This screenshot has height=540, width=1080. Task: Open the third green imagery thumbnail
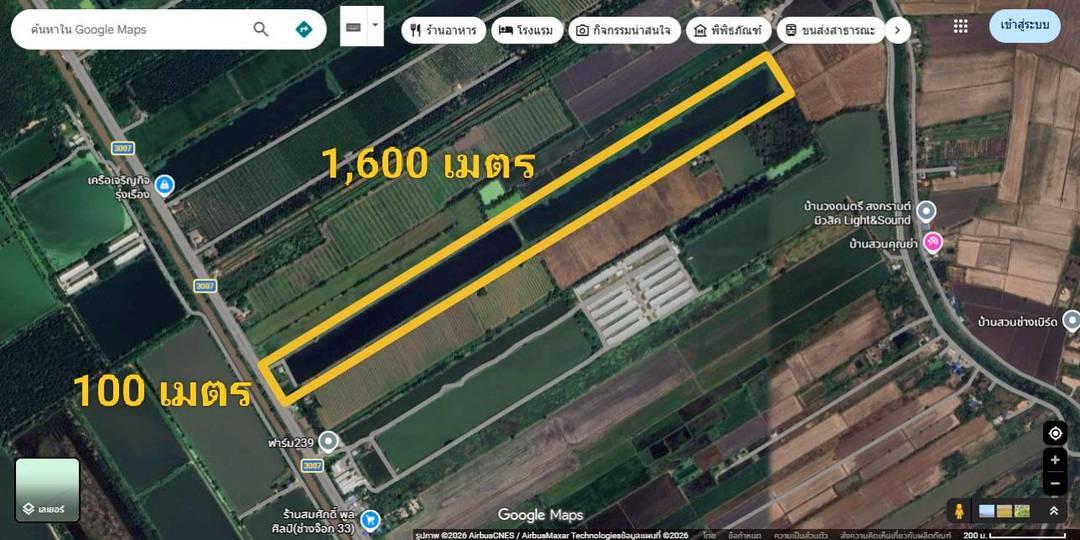coord(1022,510)
